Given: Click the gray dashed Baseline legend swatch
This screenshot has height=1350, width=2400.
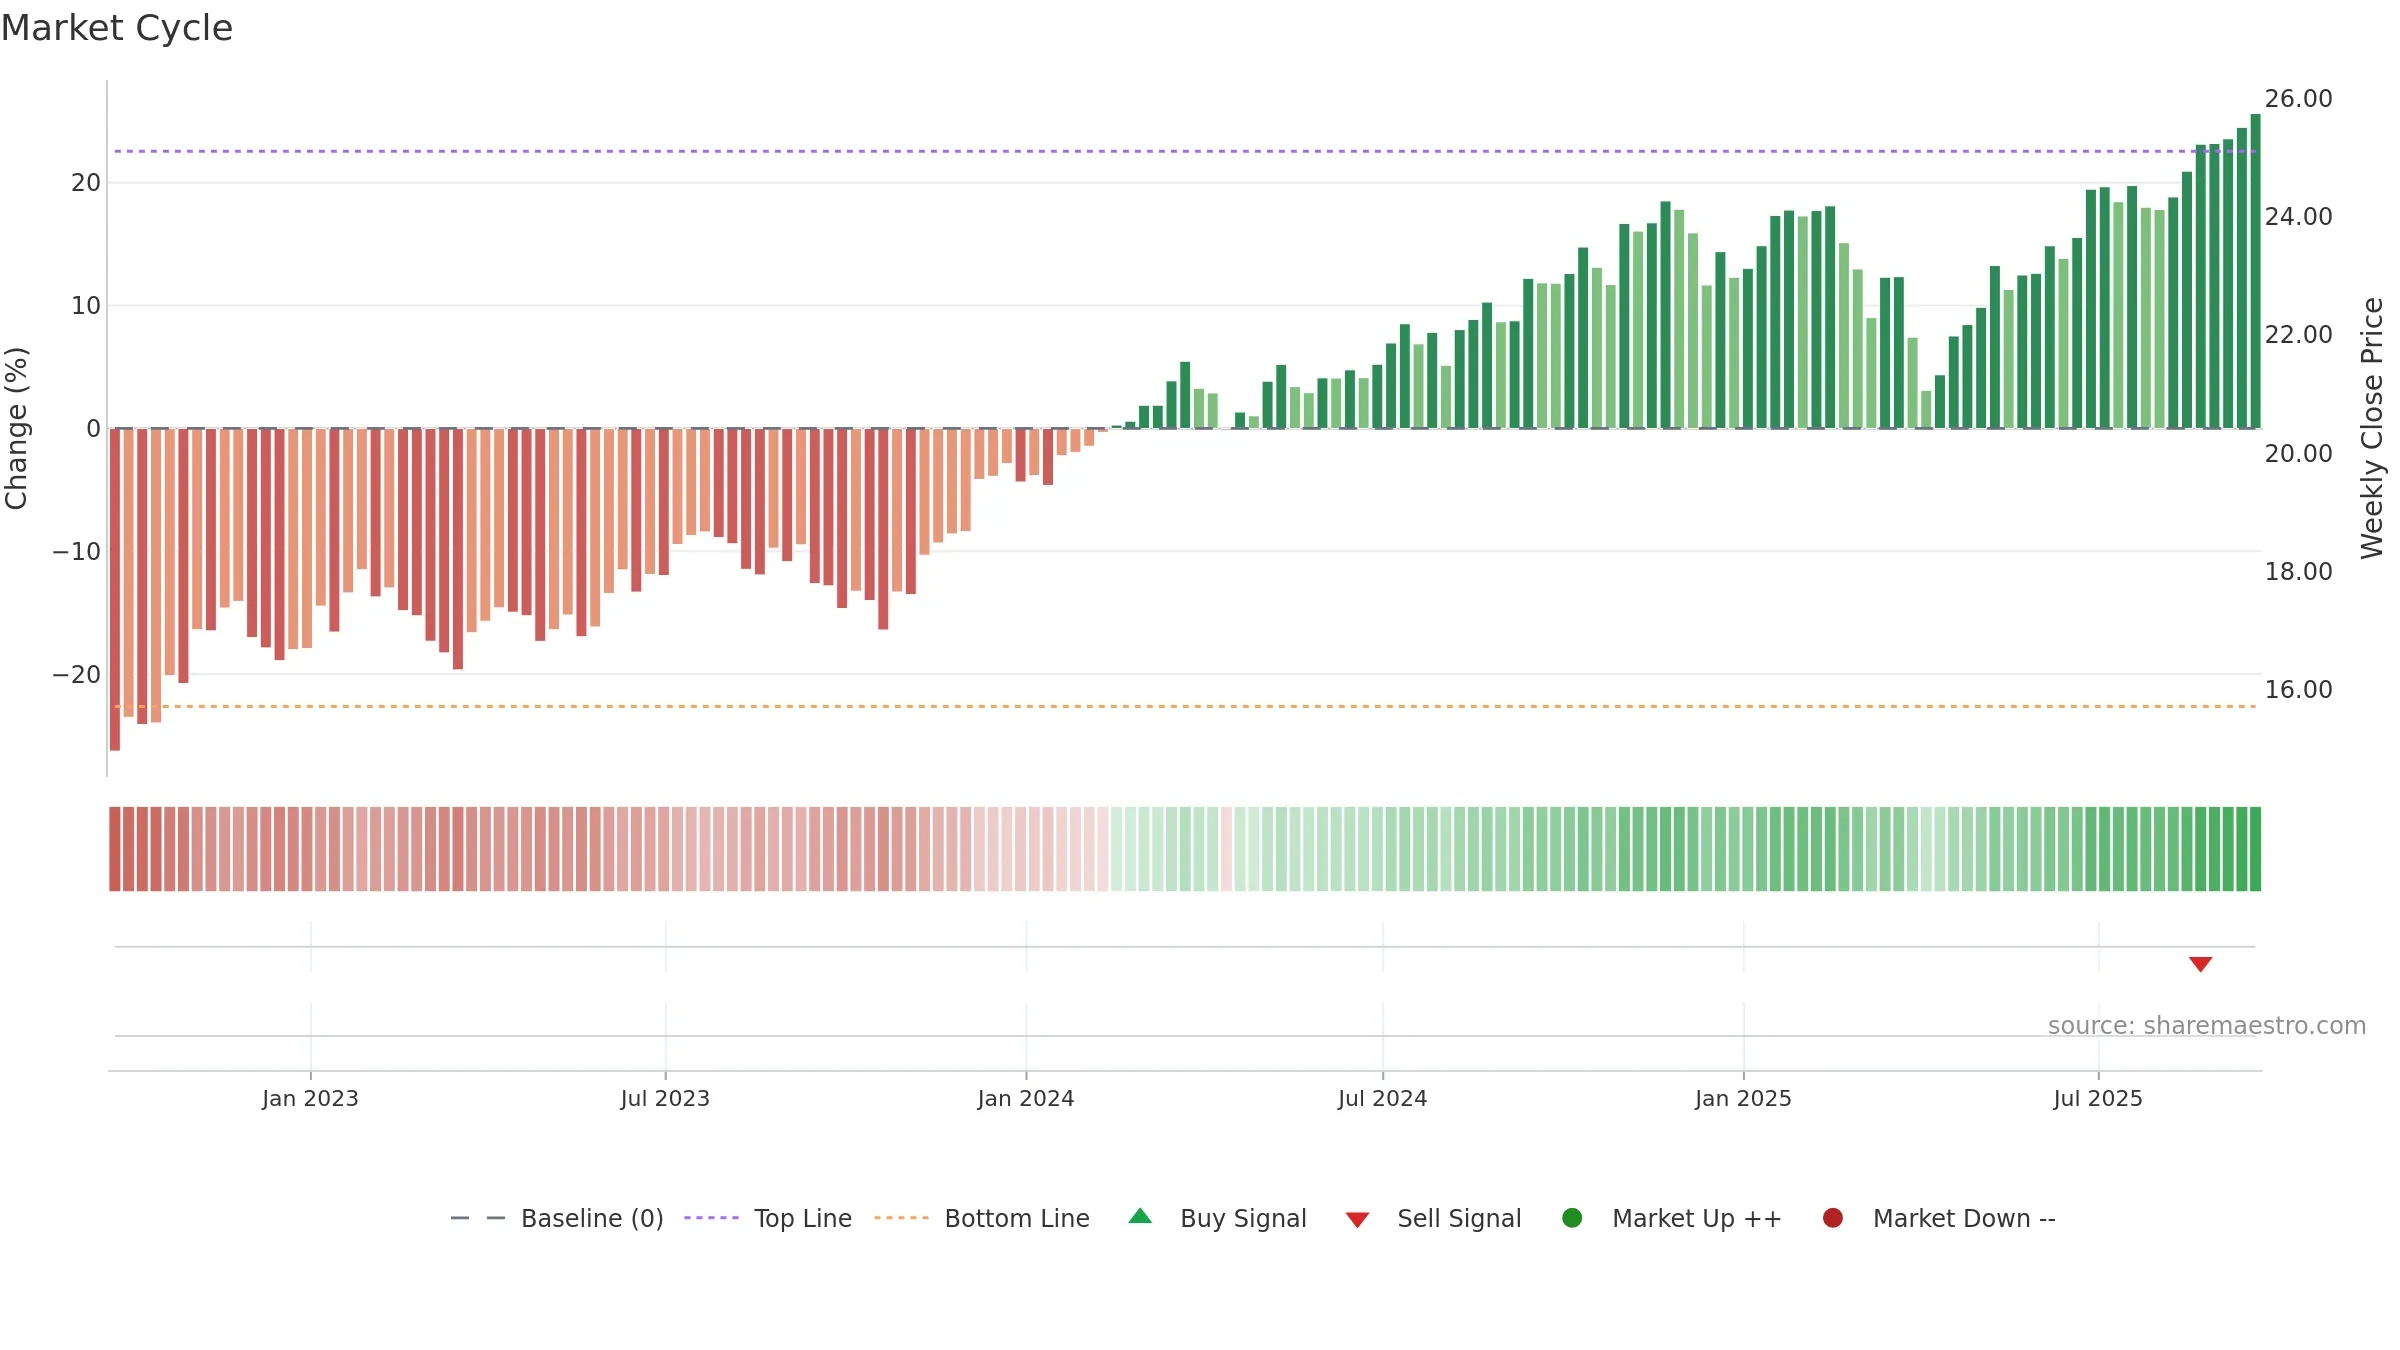Looking at the screenshot, I should tap(477, 1218).
